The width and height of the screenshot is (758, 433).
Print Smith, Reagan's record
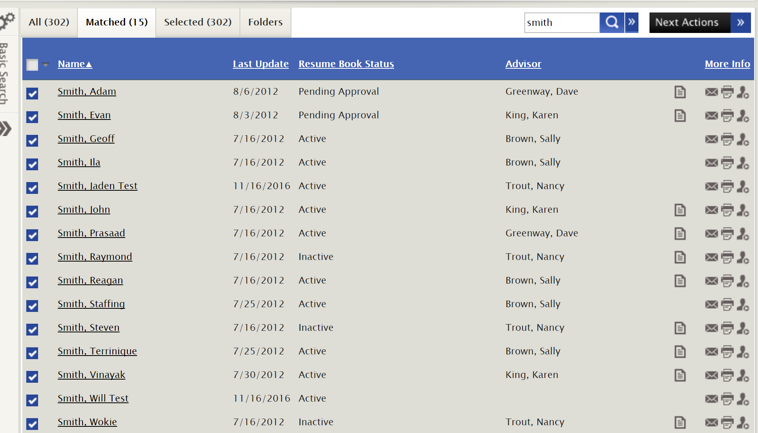[727, 281]
